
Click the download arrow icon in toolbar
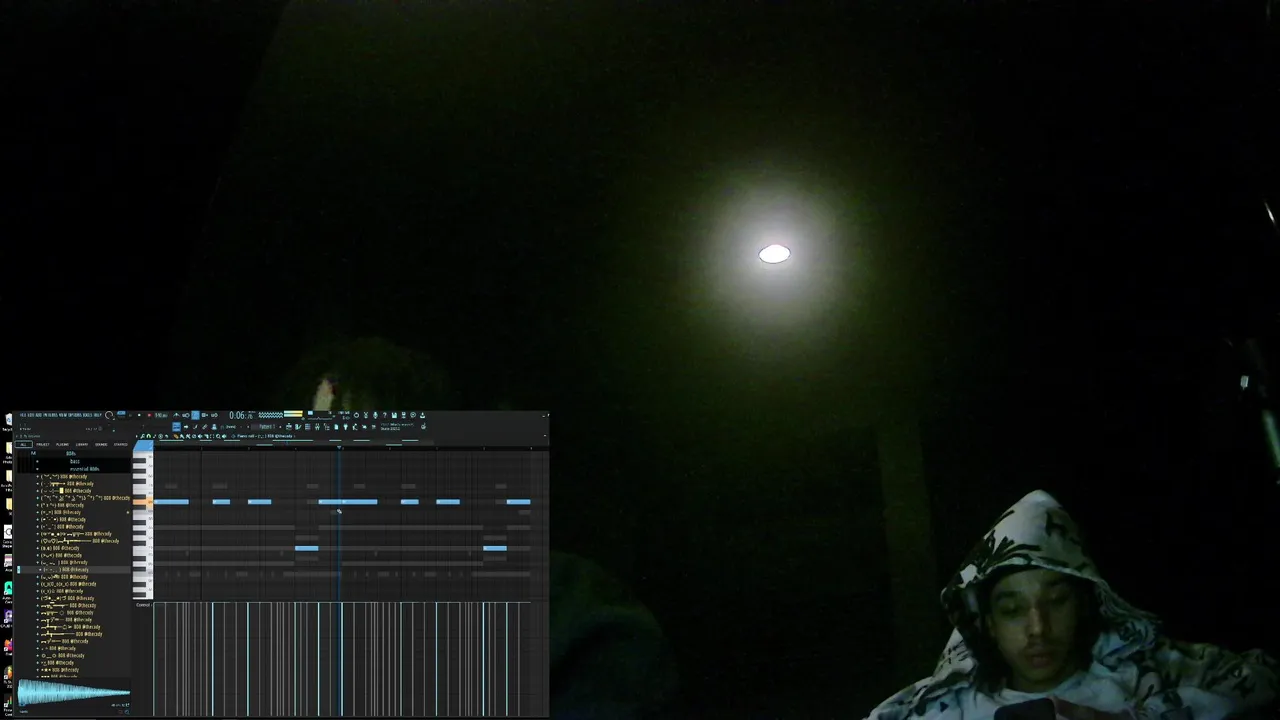click(x=422, y=415)
